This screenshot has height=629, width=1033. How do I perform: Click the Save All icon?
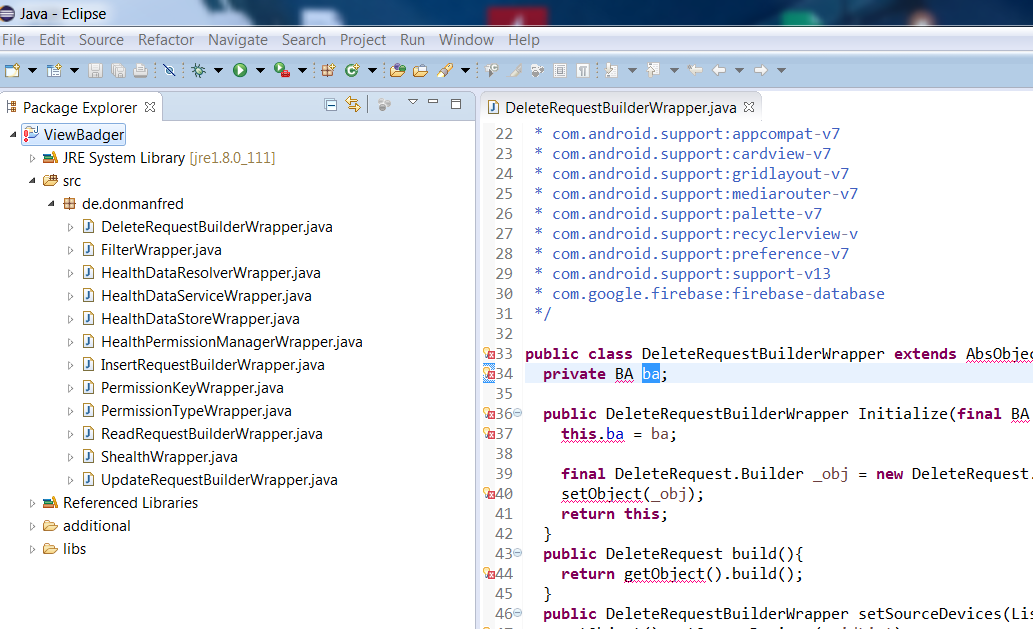[119, 70]
